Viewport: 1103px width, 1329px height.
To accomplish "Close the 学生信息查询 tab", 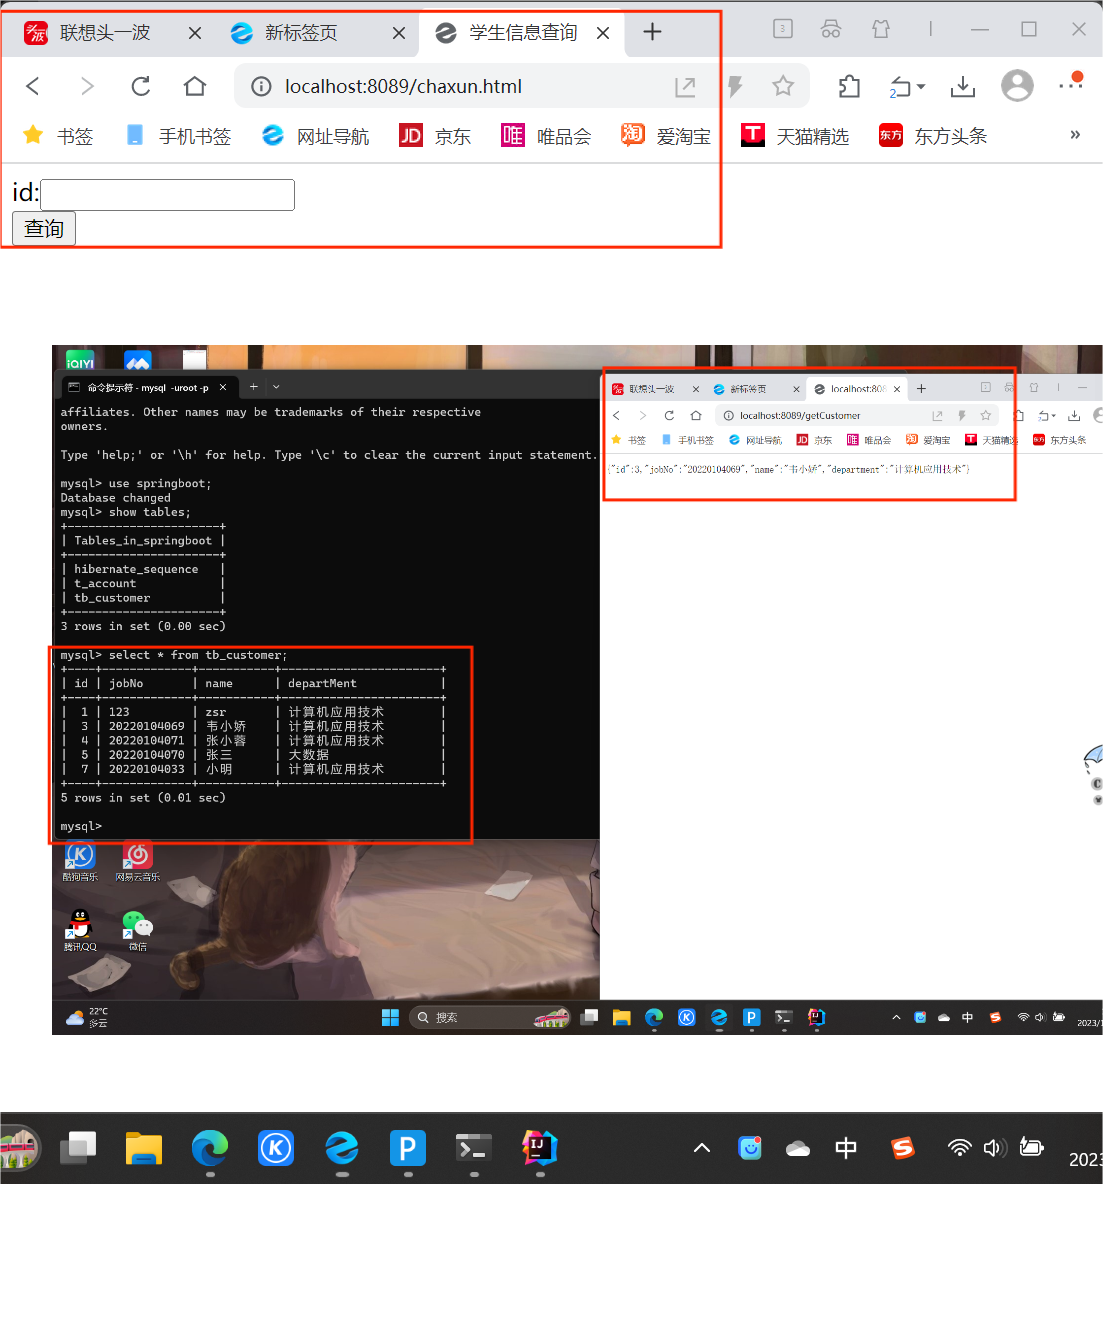I will pyautogui.click(x=603, y=33).
